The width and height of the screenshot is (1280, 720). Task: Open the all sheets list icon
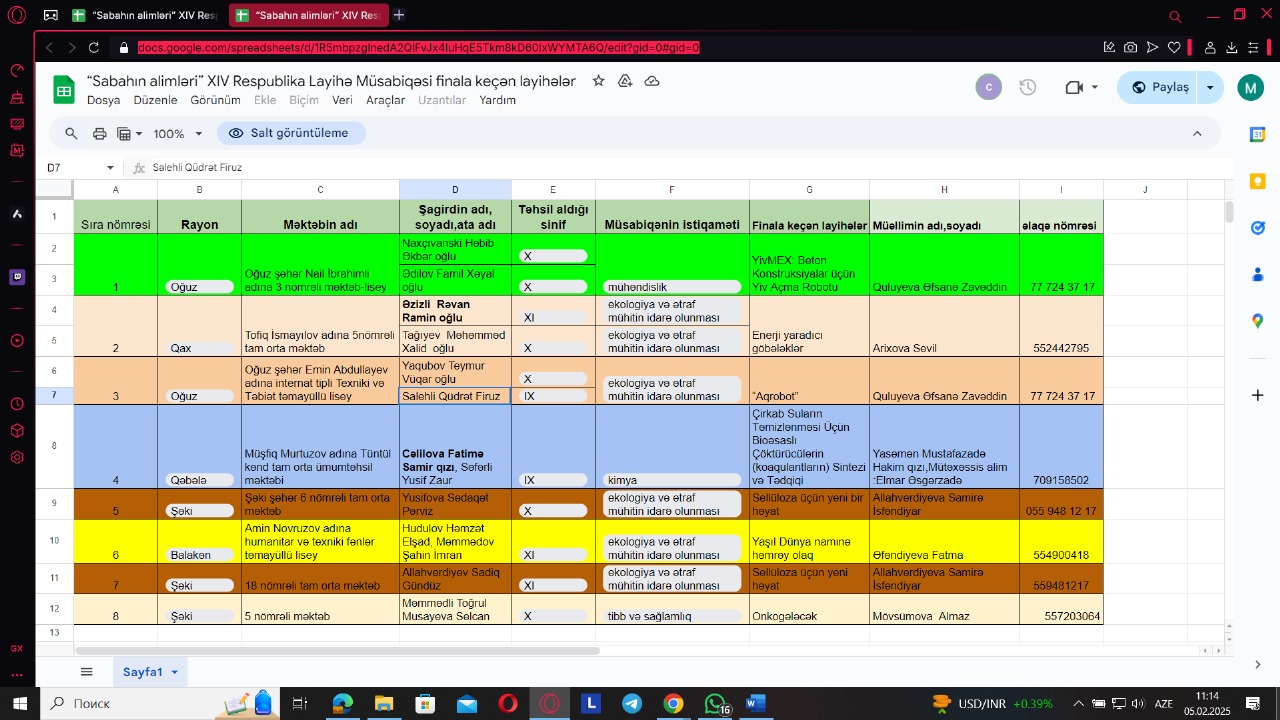coord(87,672)
